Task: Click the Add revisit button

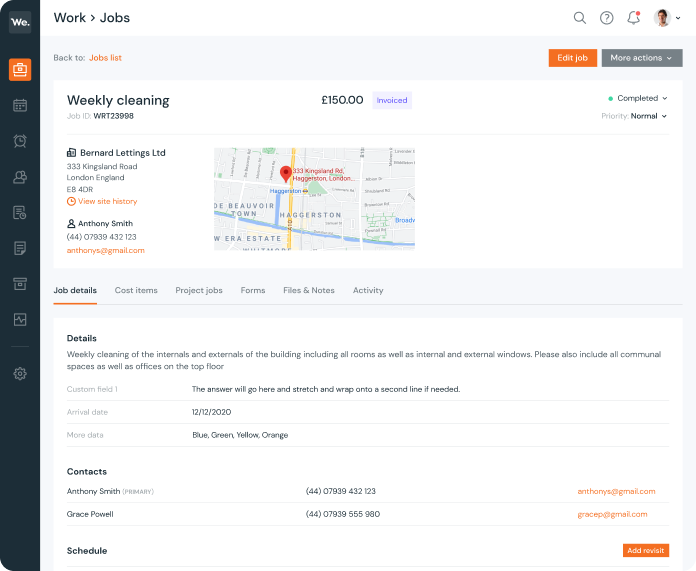Action: click(646, 551)
